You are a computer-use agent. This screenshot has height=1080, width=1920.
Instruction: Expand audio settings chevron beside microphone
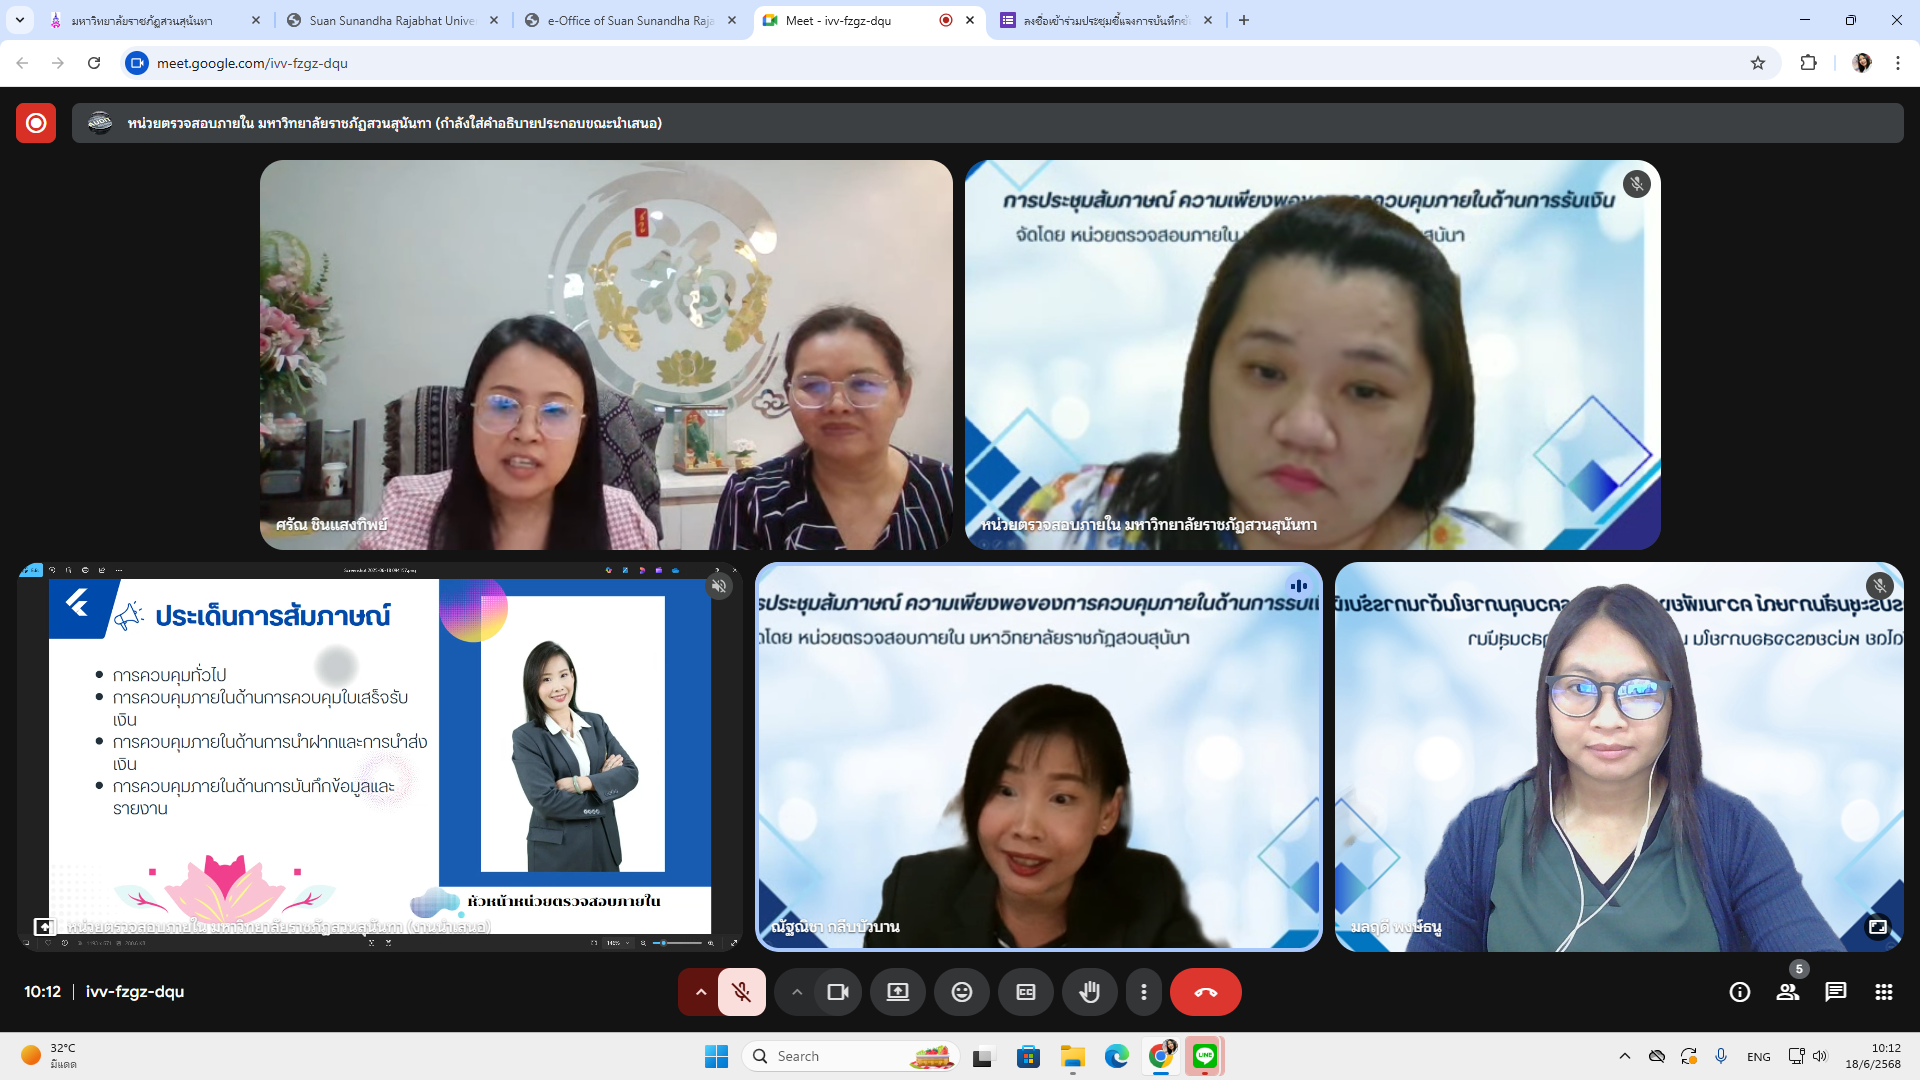(701, 992)
